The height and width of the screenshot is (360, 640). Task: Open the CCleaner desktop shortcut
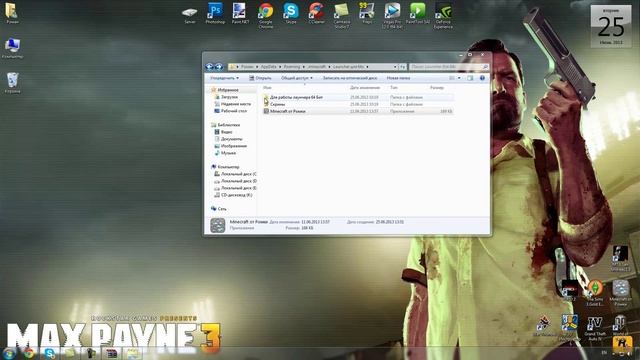coord(316,13)
